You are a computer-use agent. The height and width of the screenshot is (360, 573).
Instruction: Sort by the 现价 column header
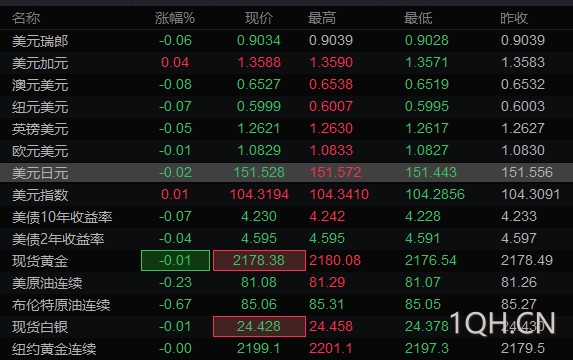pos(259,18)
